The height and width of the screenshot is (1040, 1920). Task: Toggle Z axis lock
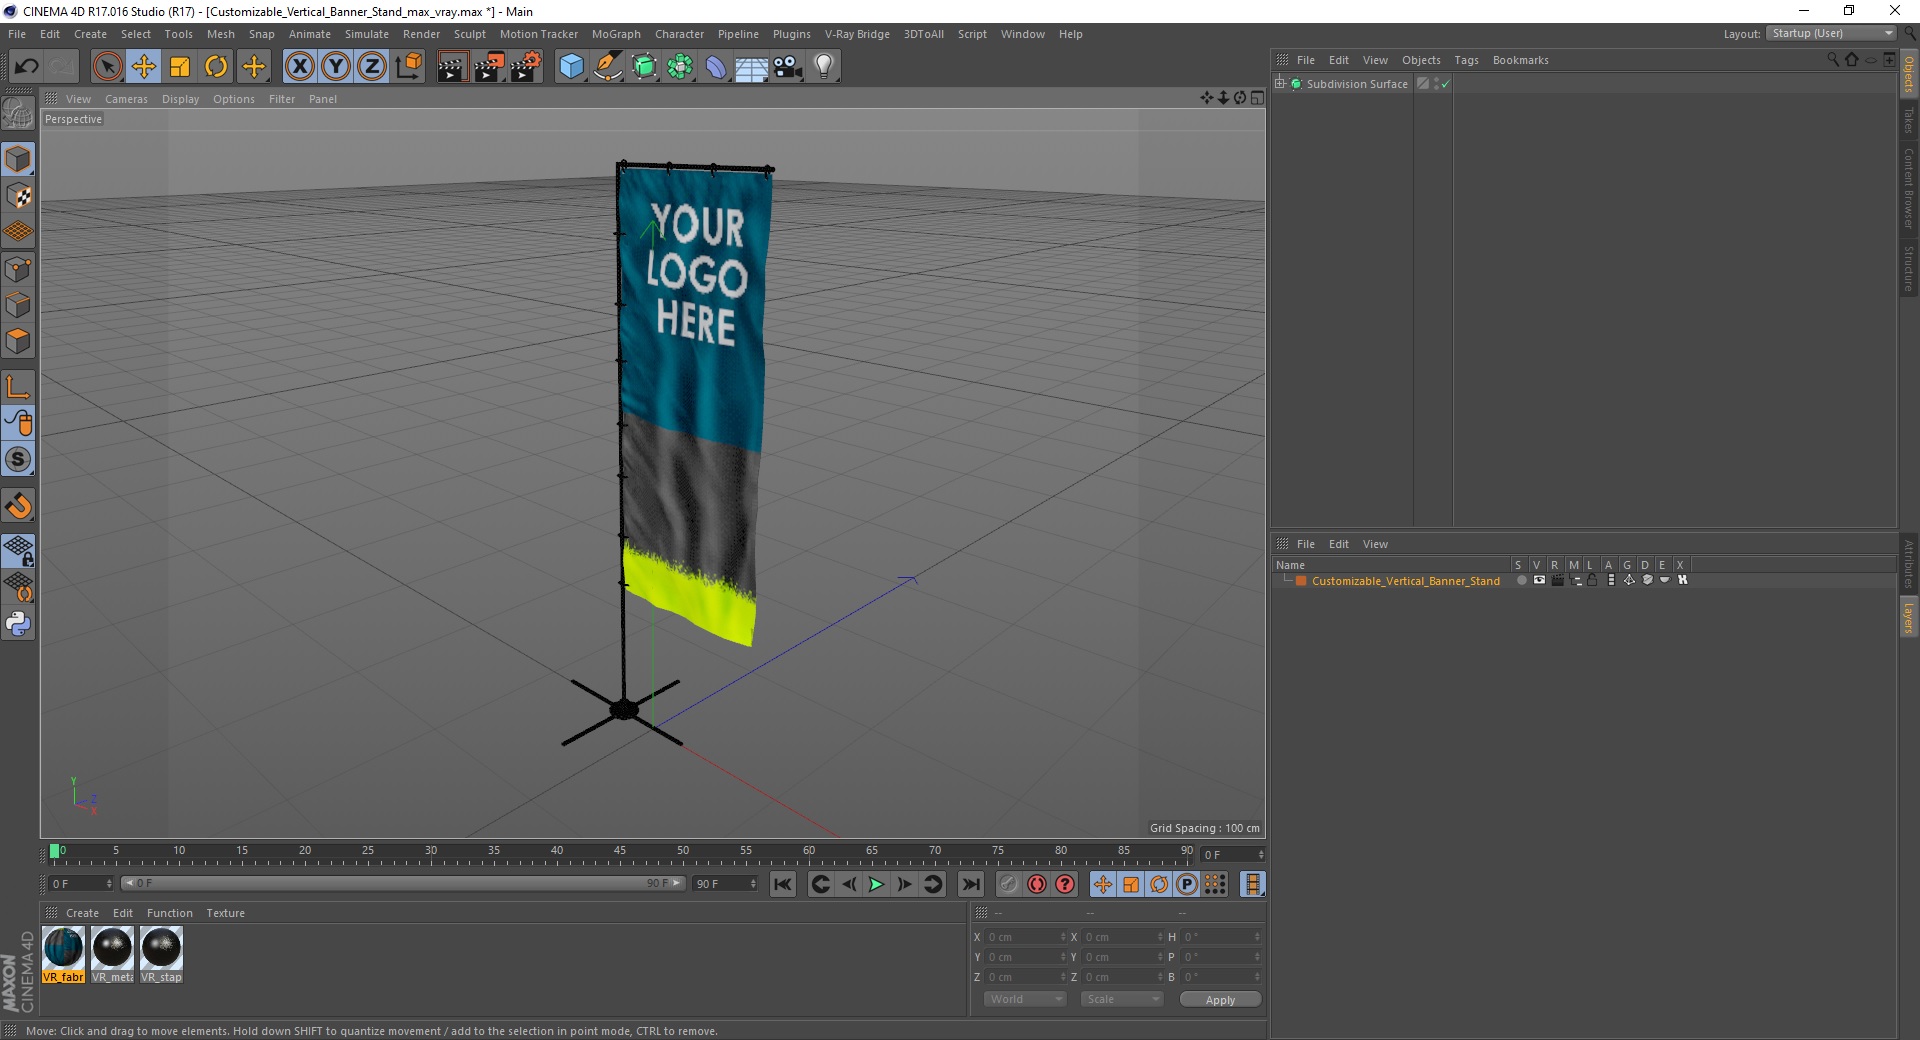[371, 67]
